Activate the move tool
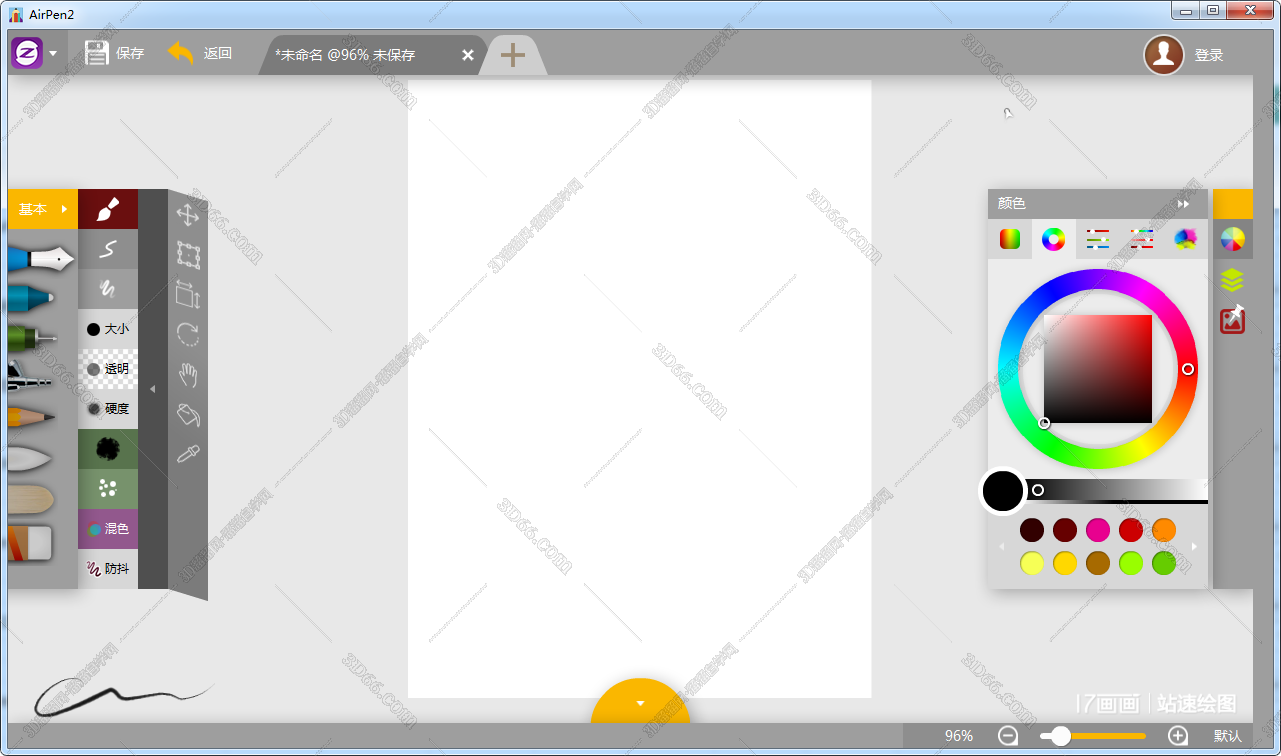 [187, 214]
